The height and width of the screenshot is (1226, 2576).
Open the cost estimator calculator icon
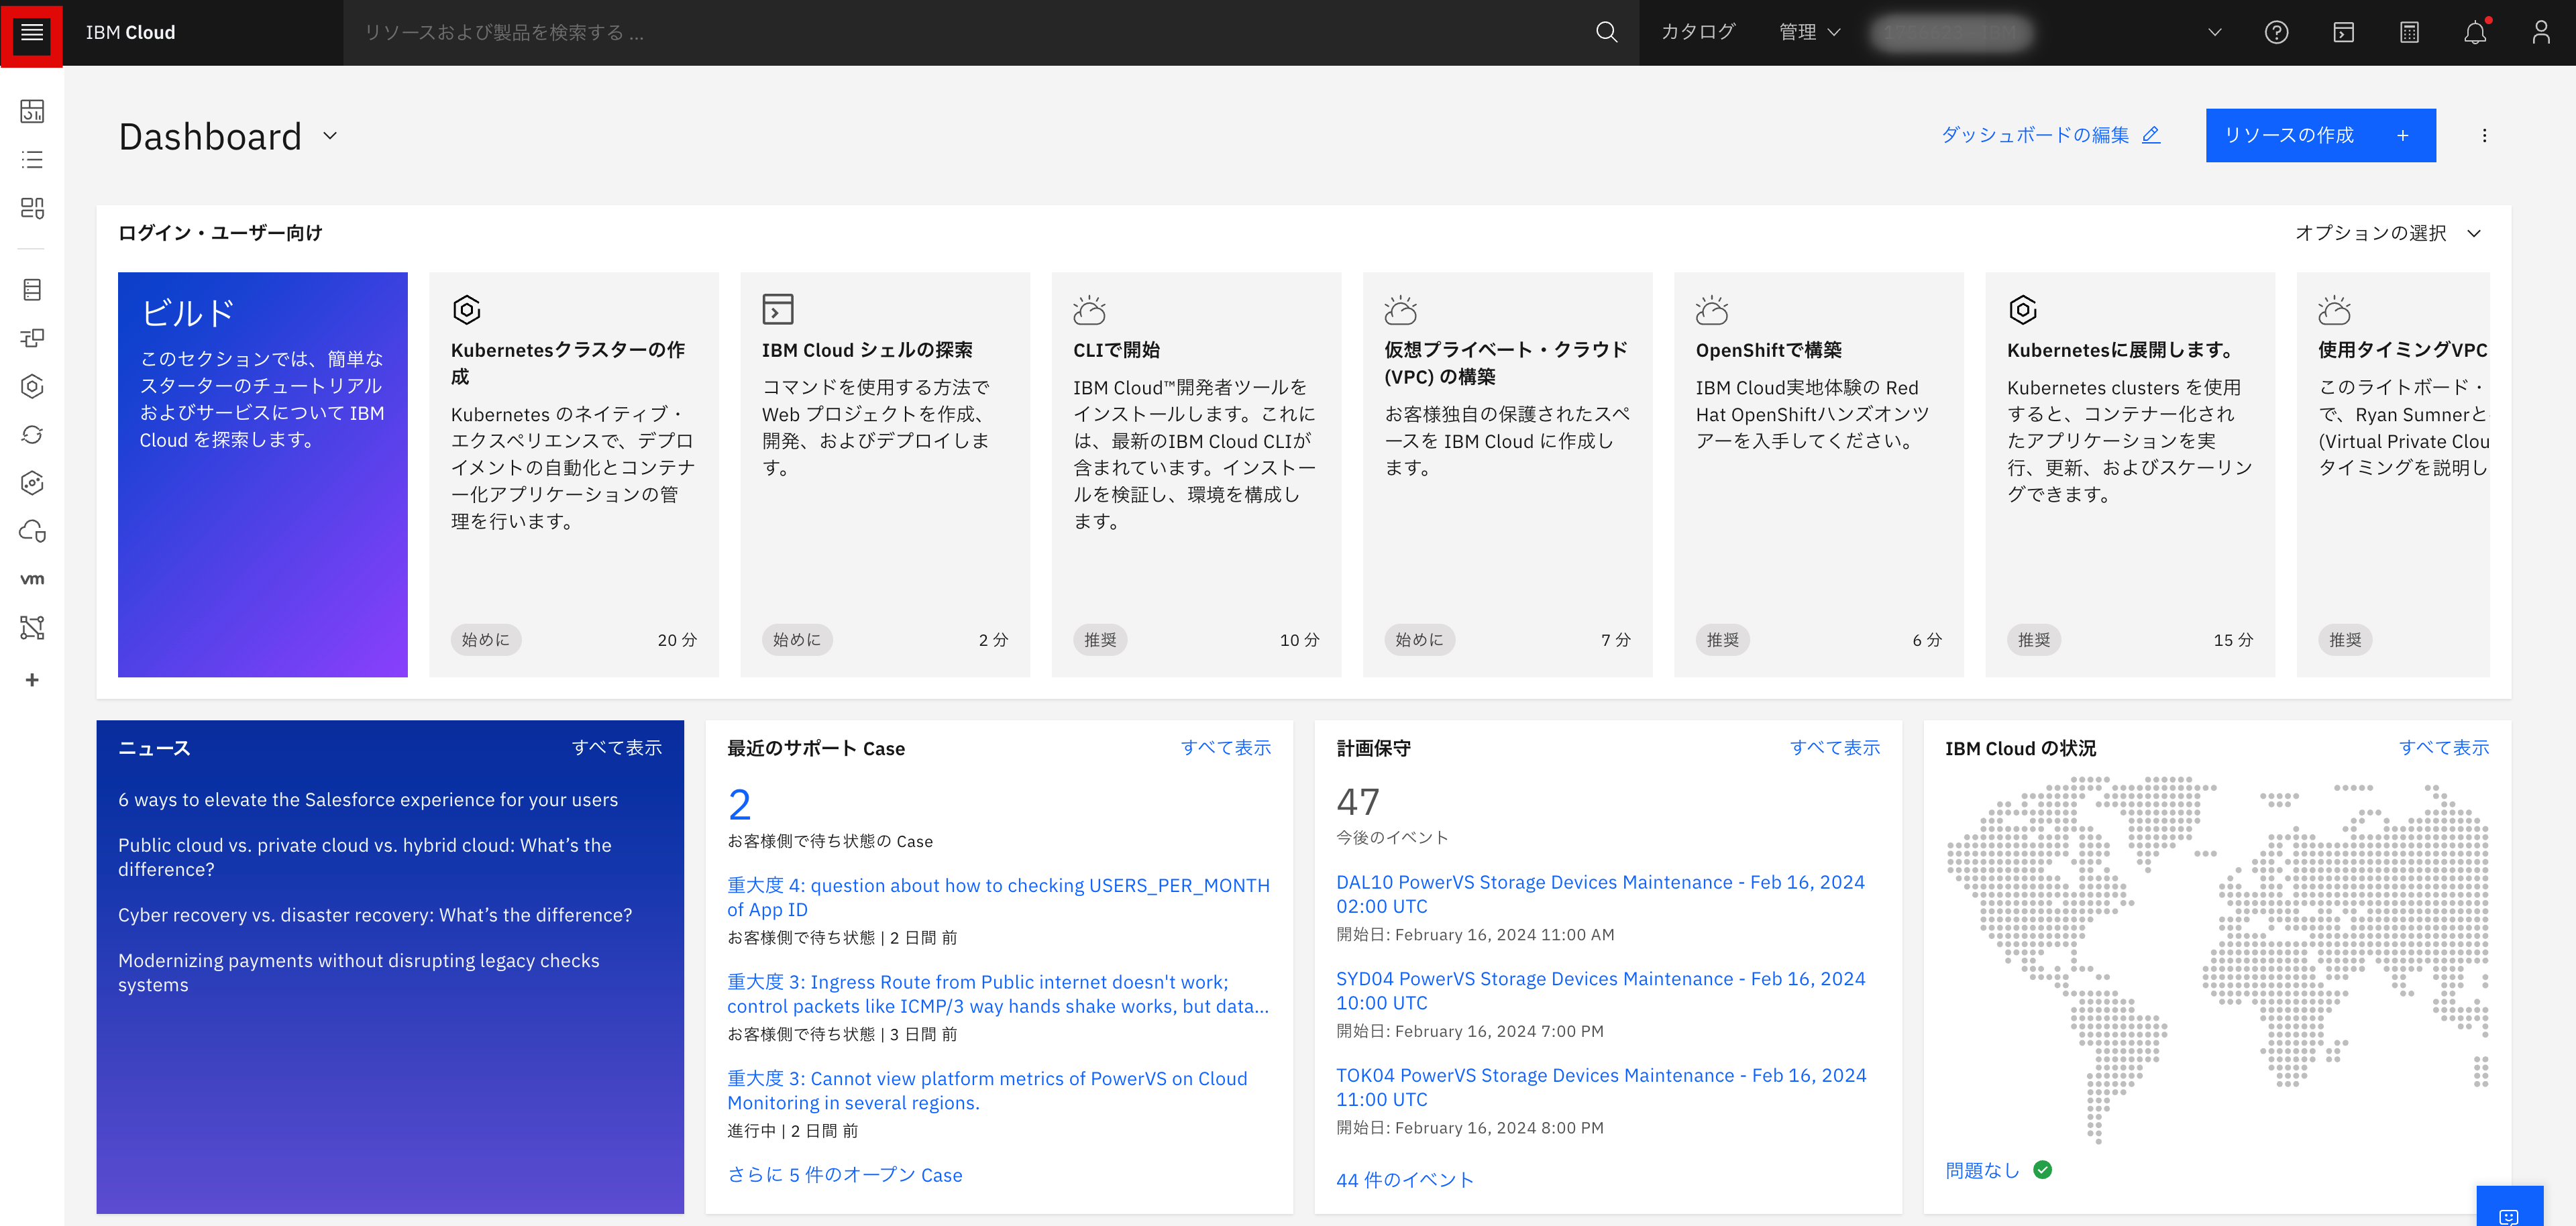pos(2409,32)
